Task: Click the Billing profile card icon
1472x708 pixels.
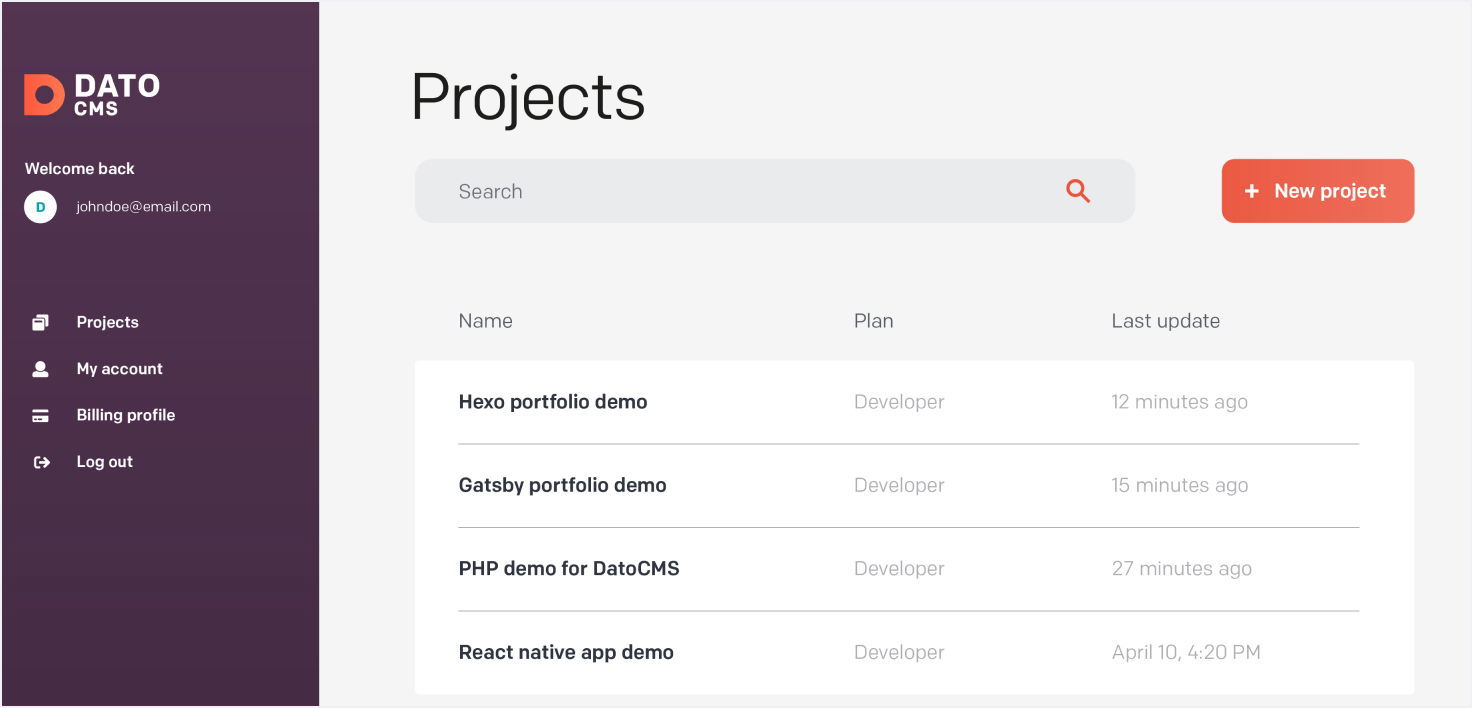Action: (x=41, y=416)
